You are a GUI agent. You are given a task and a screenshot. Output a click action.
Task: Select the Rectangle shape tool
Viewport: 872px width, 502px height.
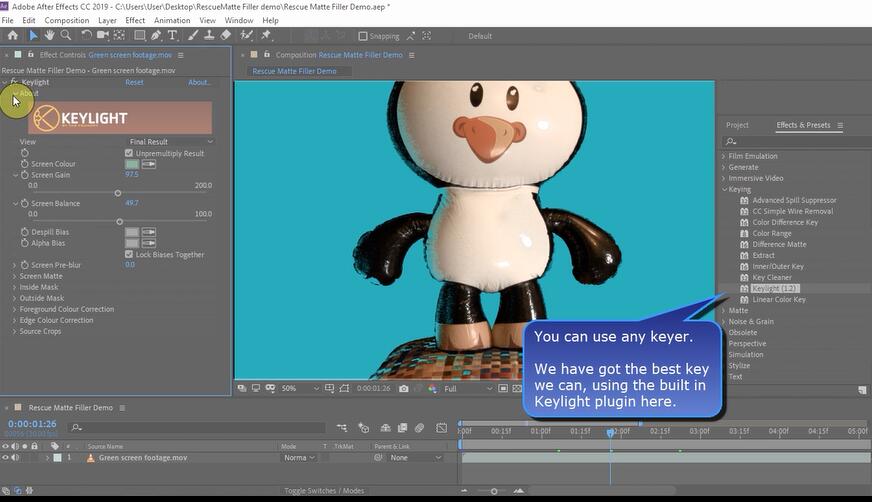(x=140, y=36)
